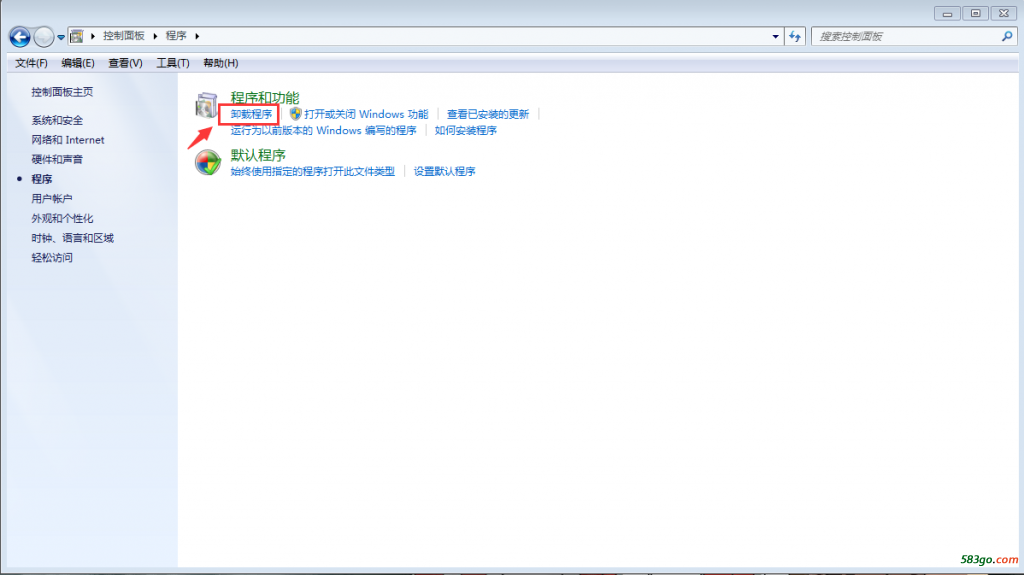Maximize the Control Panel window

tap(976, 13)
